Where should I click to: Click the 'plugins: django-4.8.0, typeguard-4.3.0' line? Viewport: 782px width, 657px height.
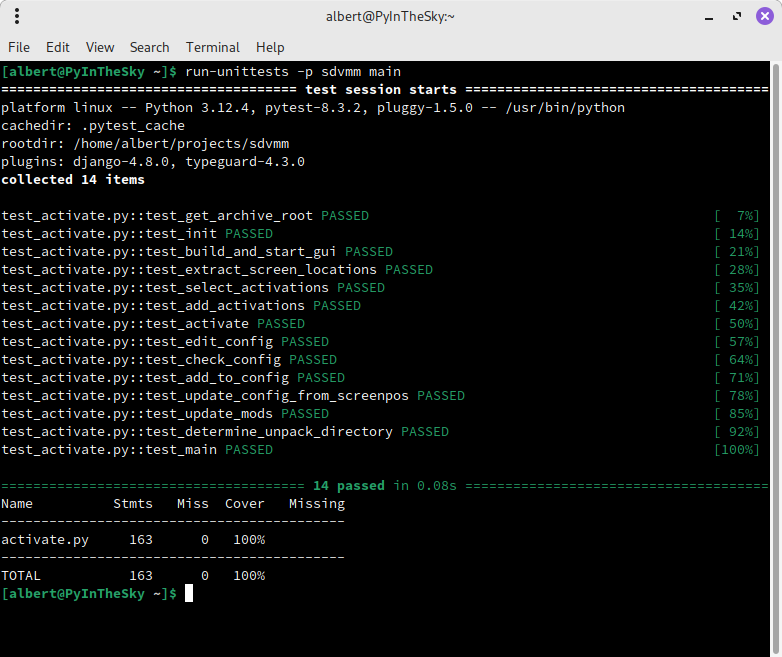pos(153,162)
